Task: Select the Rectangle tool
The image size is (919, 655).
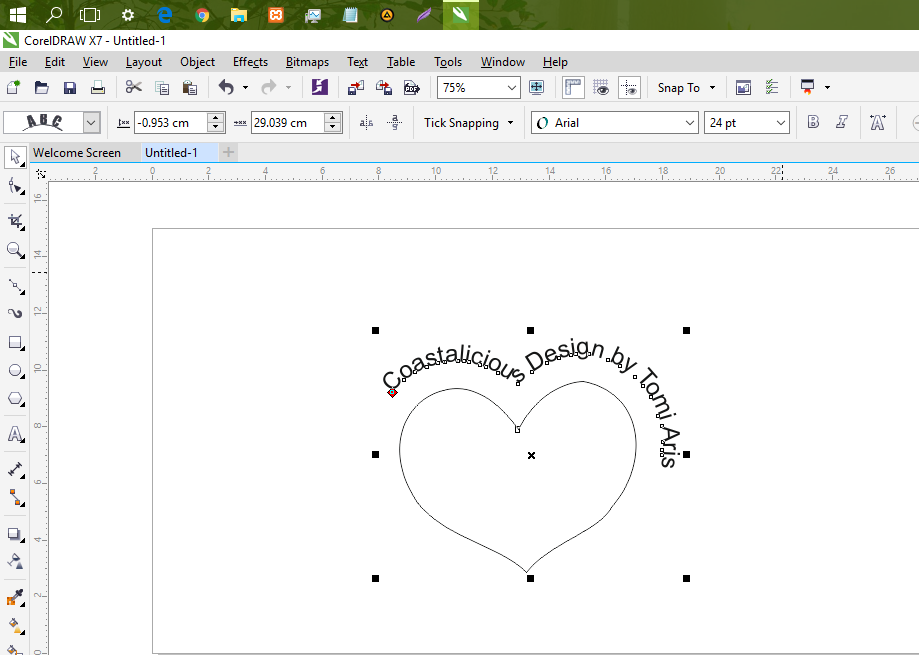Action: pyautogui.click(x=14, y=343)
